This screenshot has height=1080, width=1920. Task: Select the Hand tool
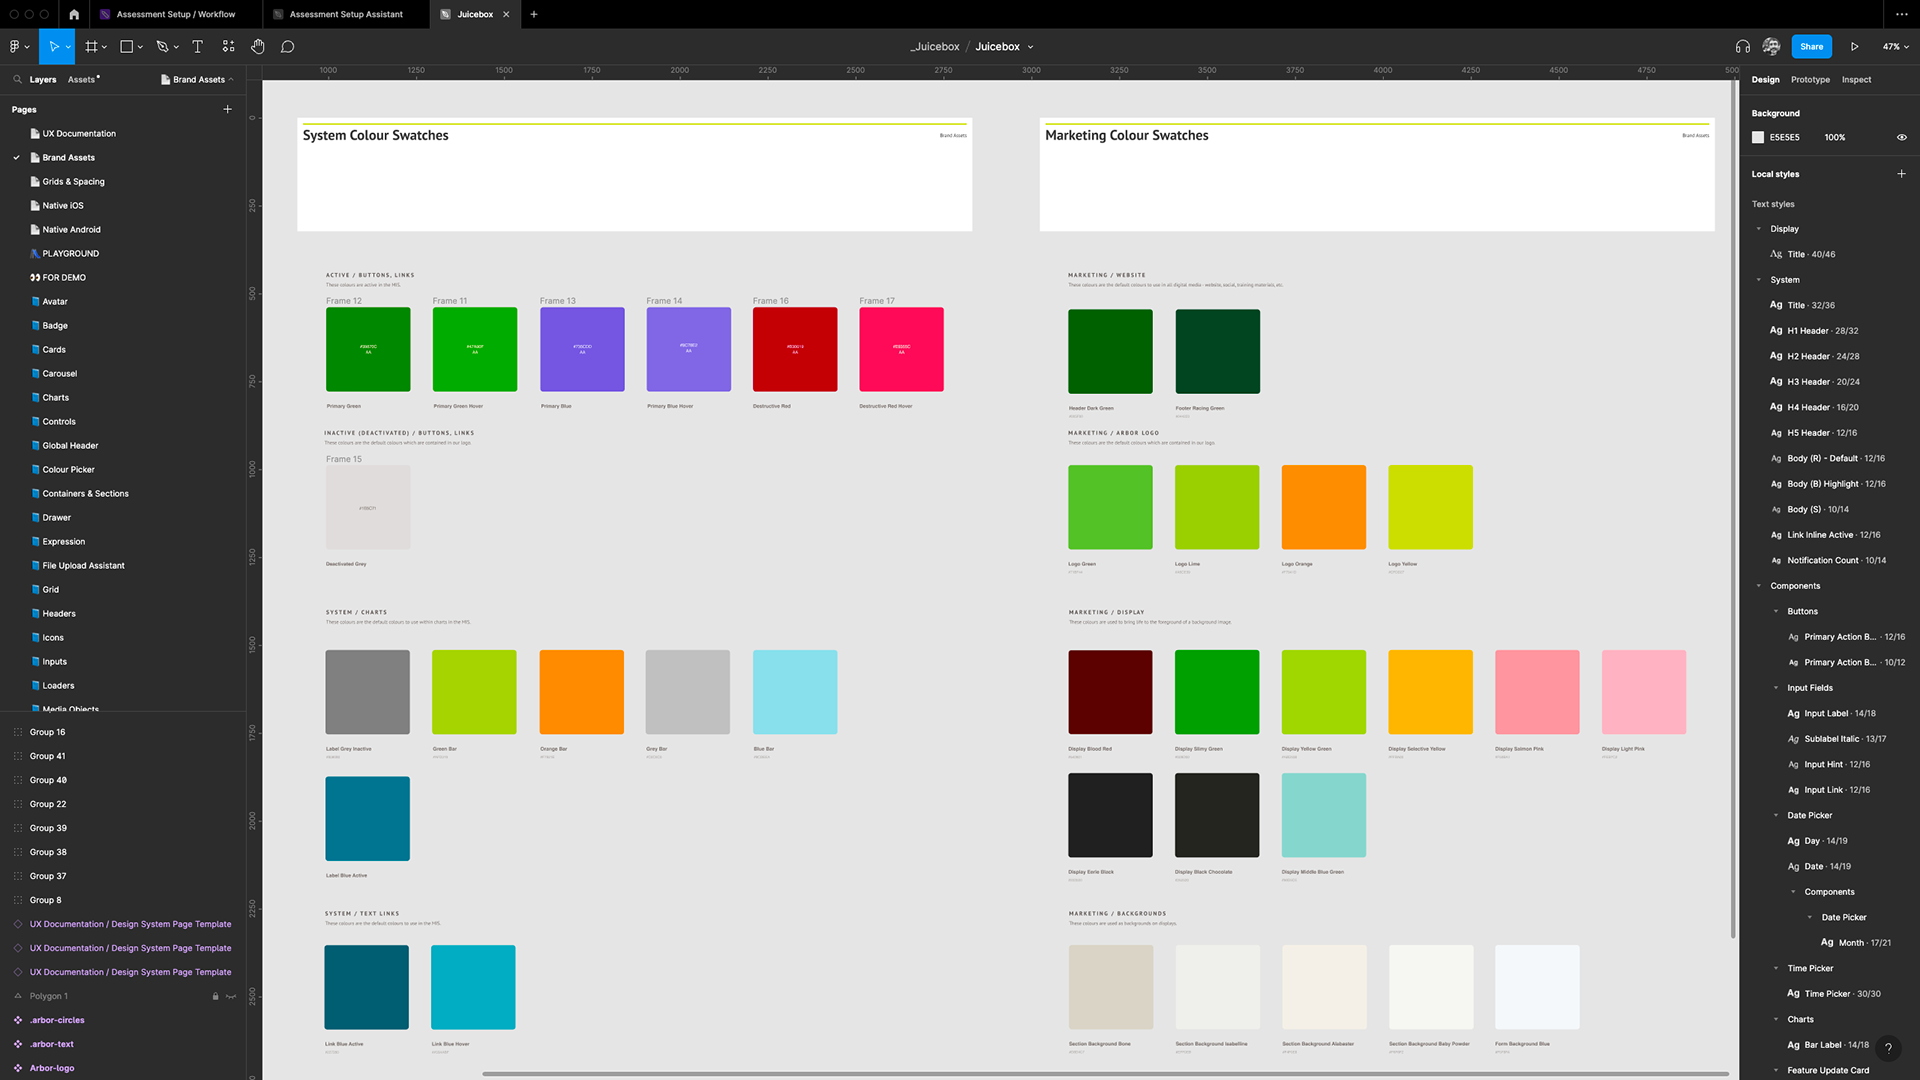point(258,46)
